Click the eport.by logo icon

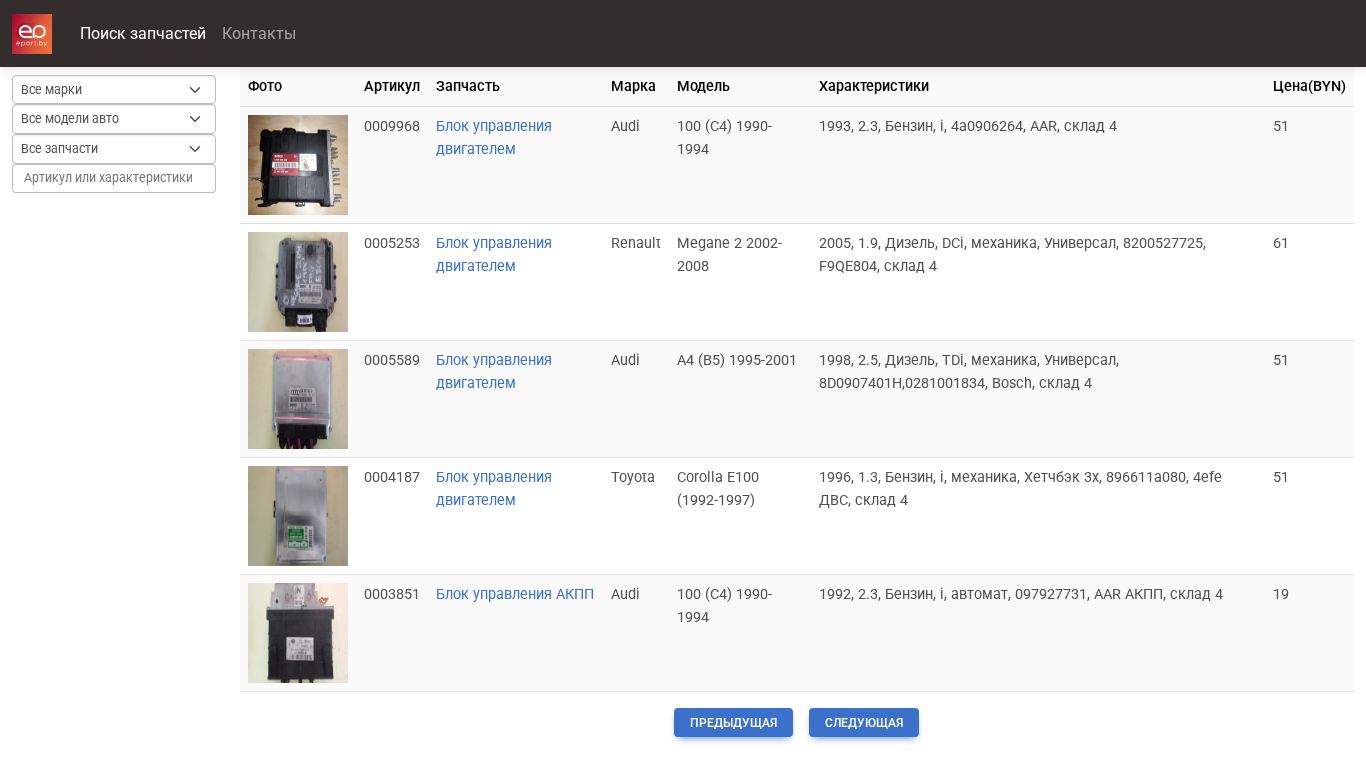click(32, 34)
